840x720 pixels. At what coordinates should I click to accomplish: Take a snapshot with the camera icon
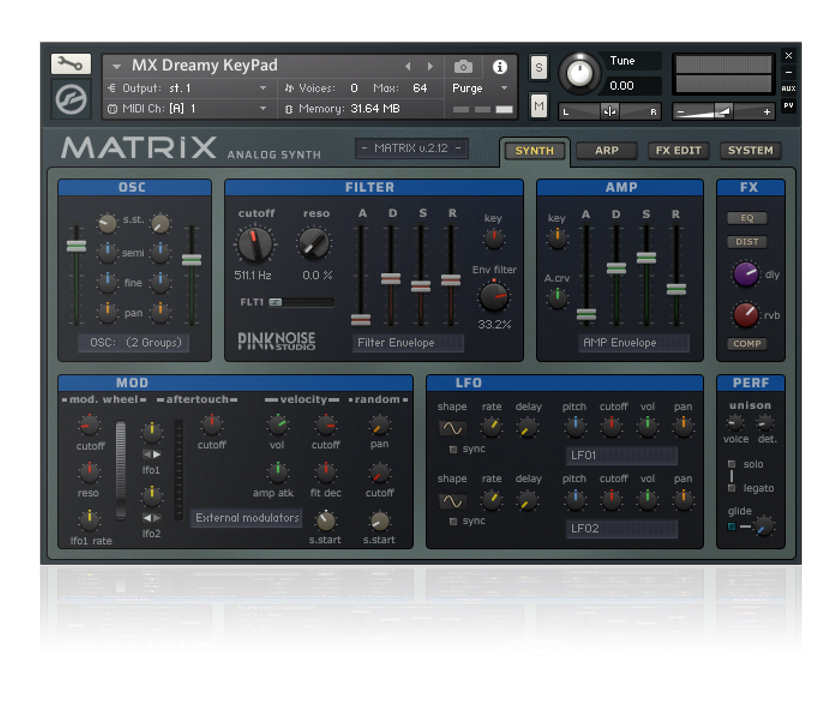[x=463, y=66]
